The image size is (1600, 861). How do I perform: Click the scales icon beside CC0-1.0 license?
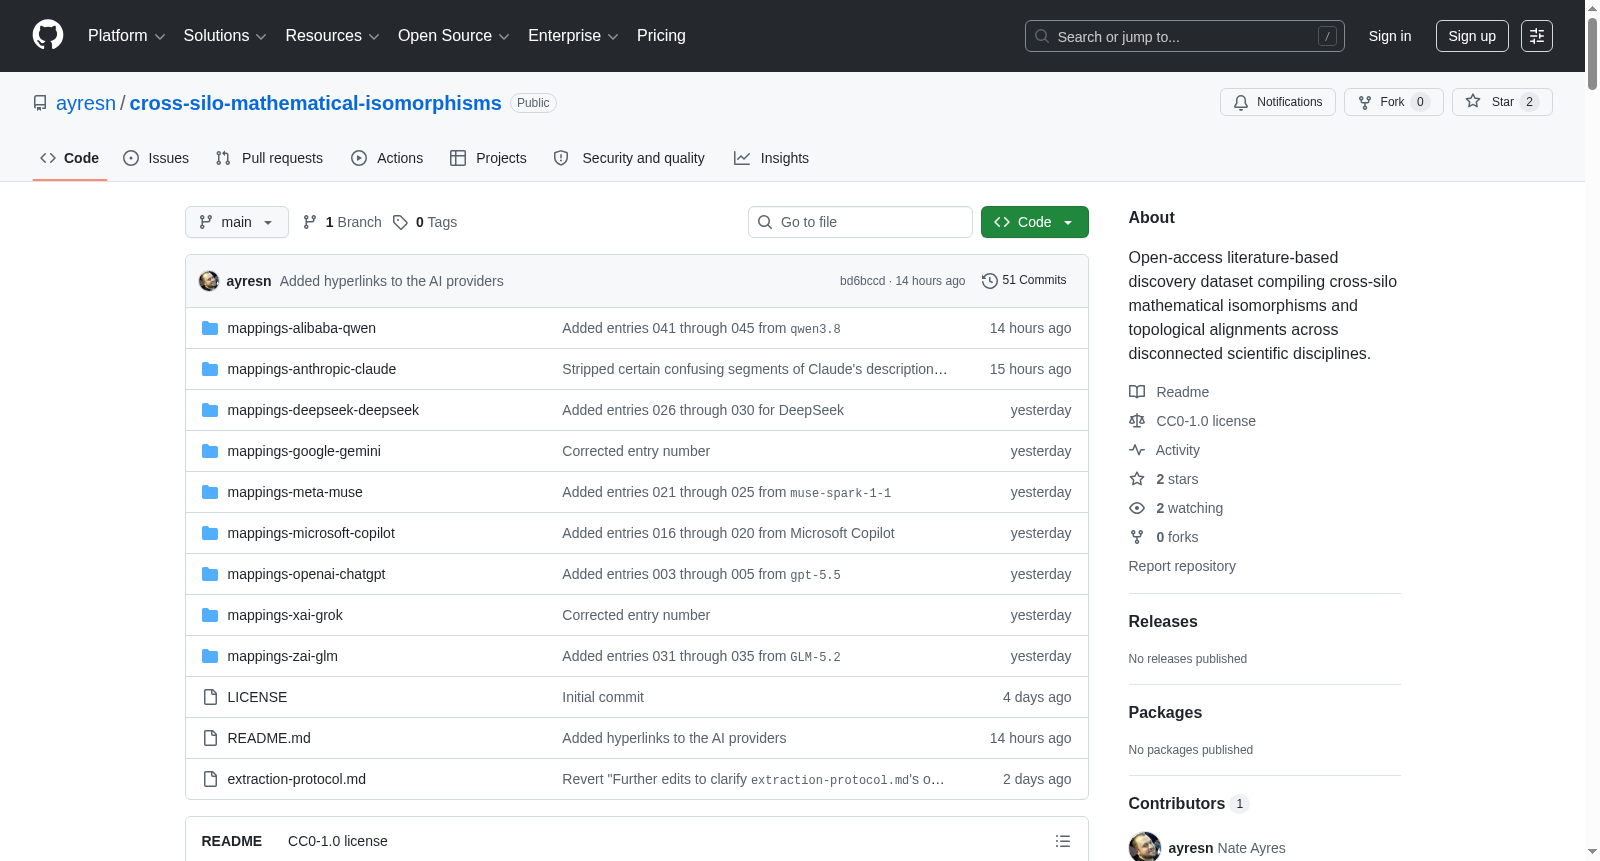(1137, 421)
